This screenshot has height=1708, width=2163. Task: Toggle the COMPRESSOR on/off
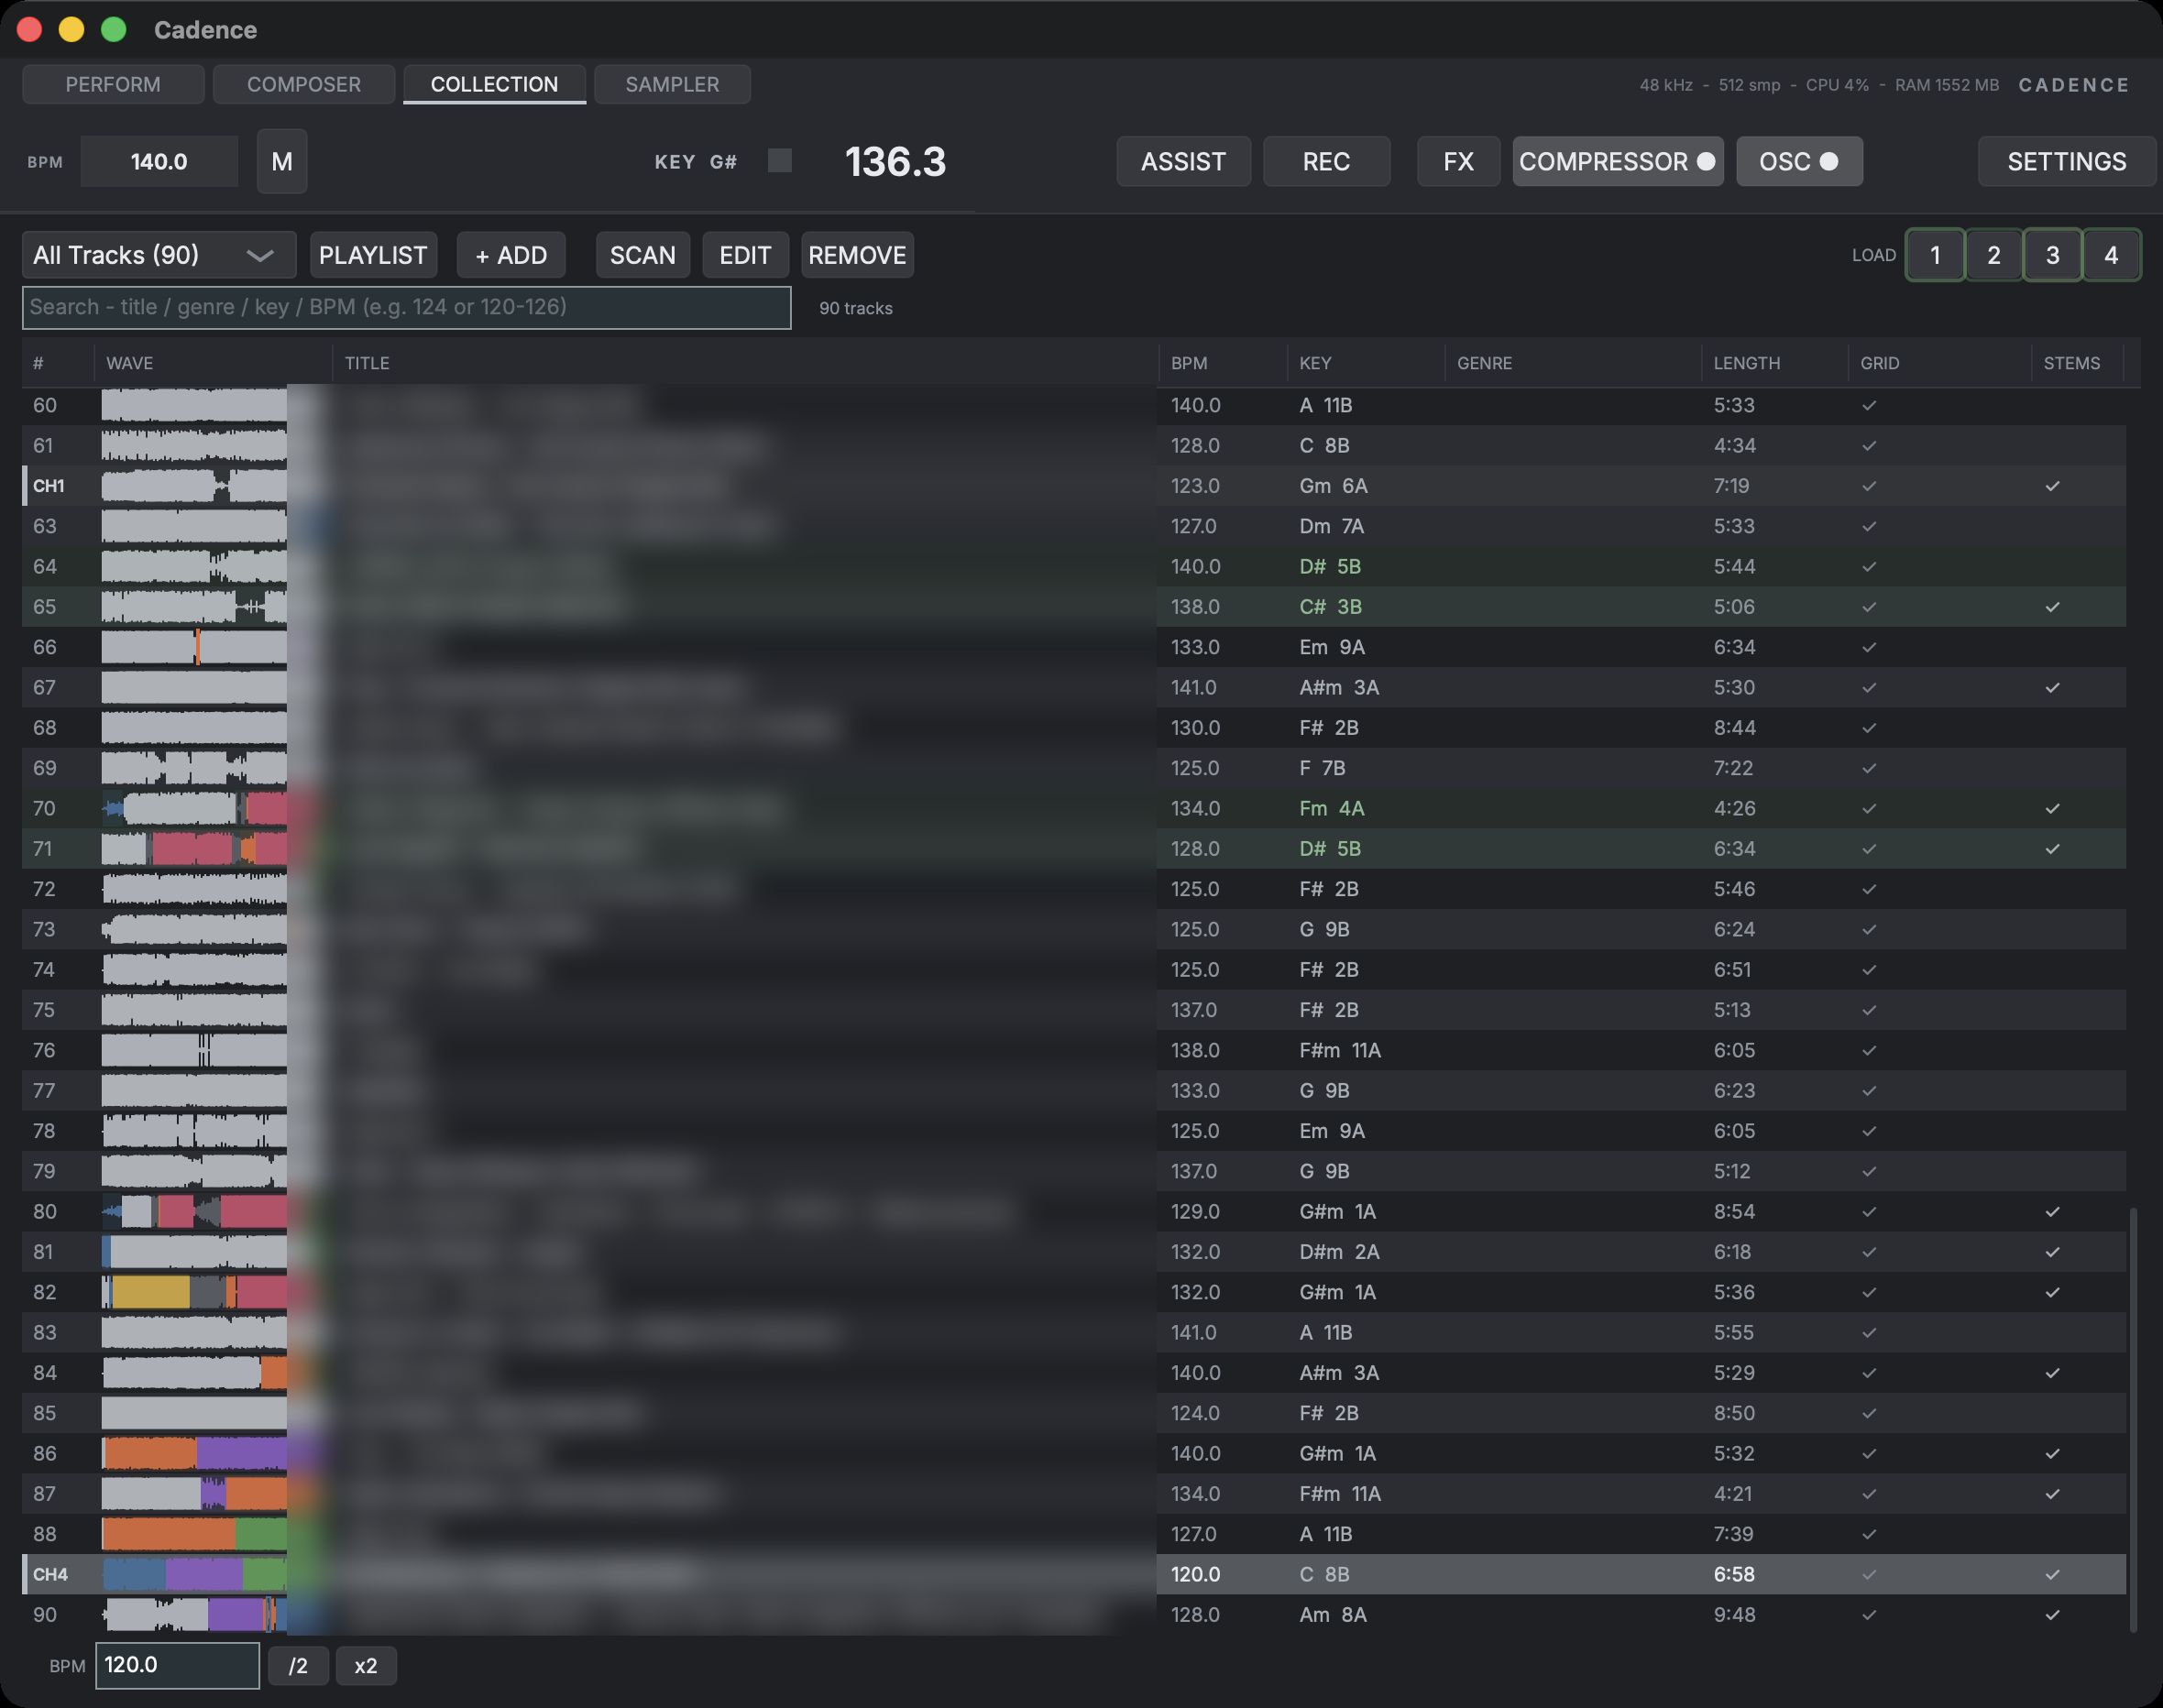pos(1617,161)
